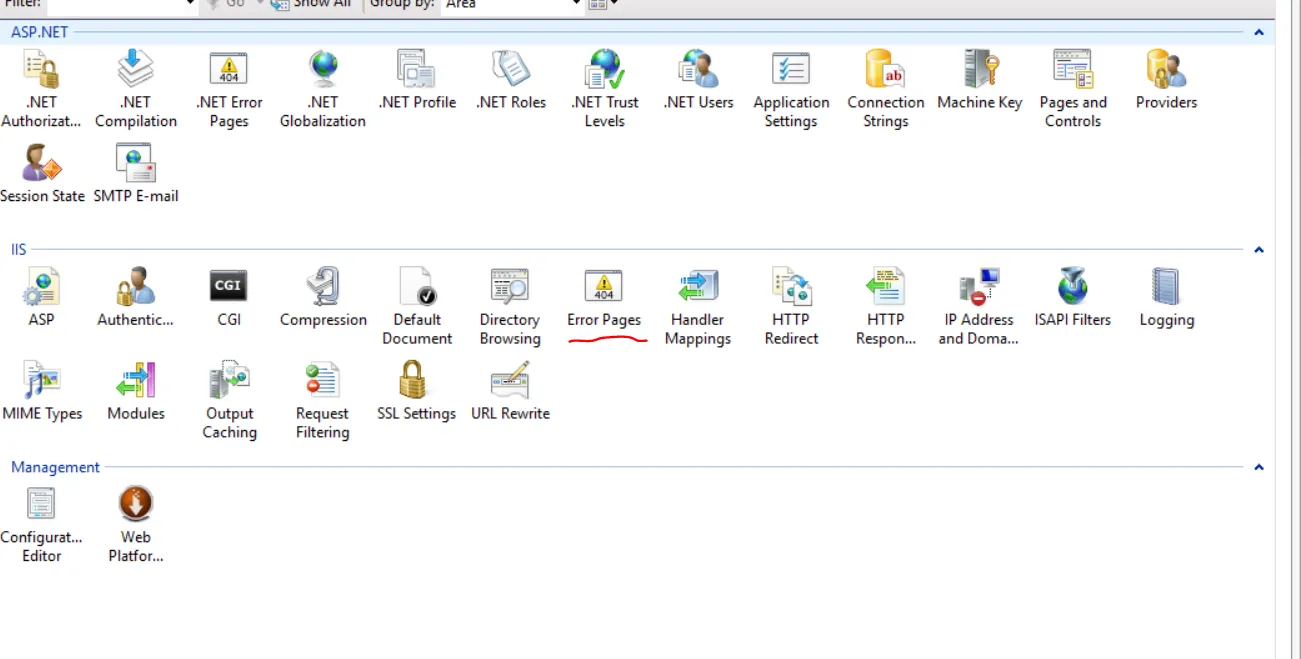Open Output Caching feature
Image resolution: width=1301 pixels, height=659 pixels.
[x=230, y=400]
